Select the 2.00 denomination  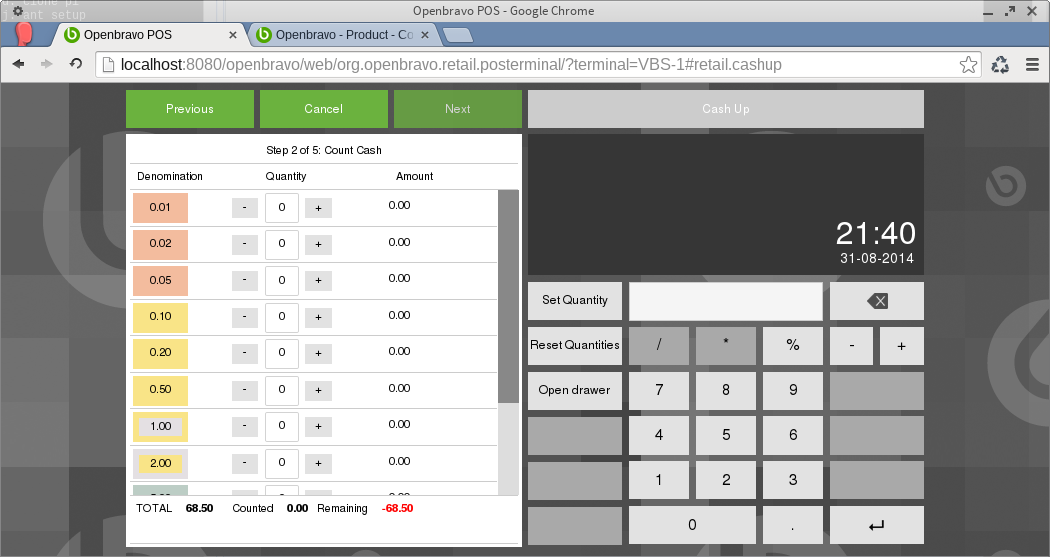pos(160,463)
